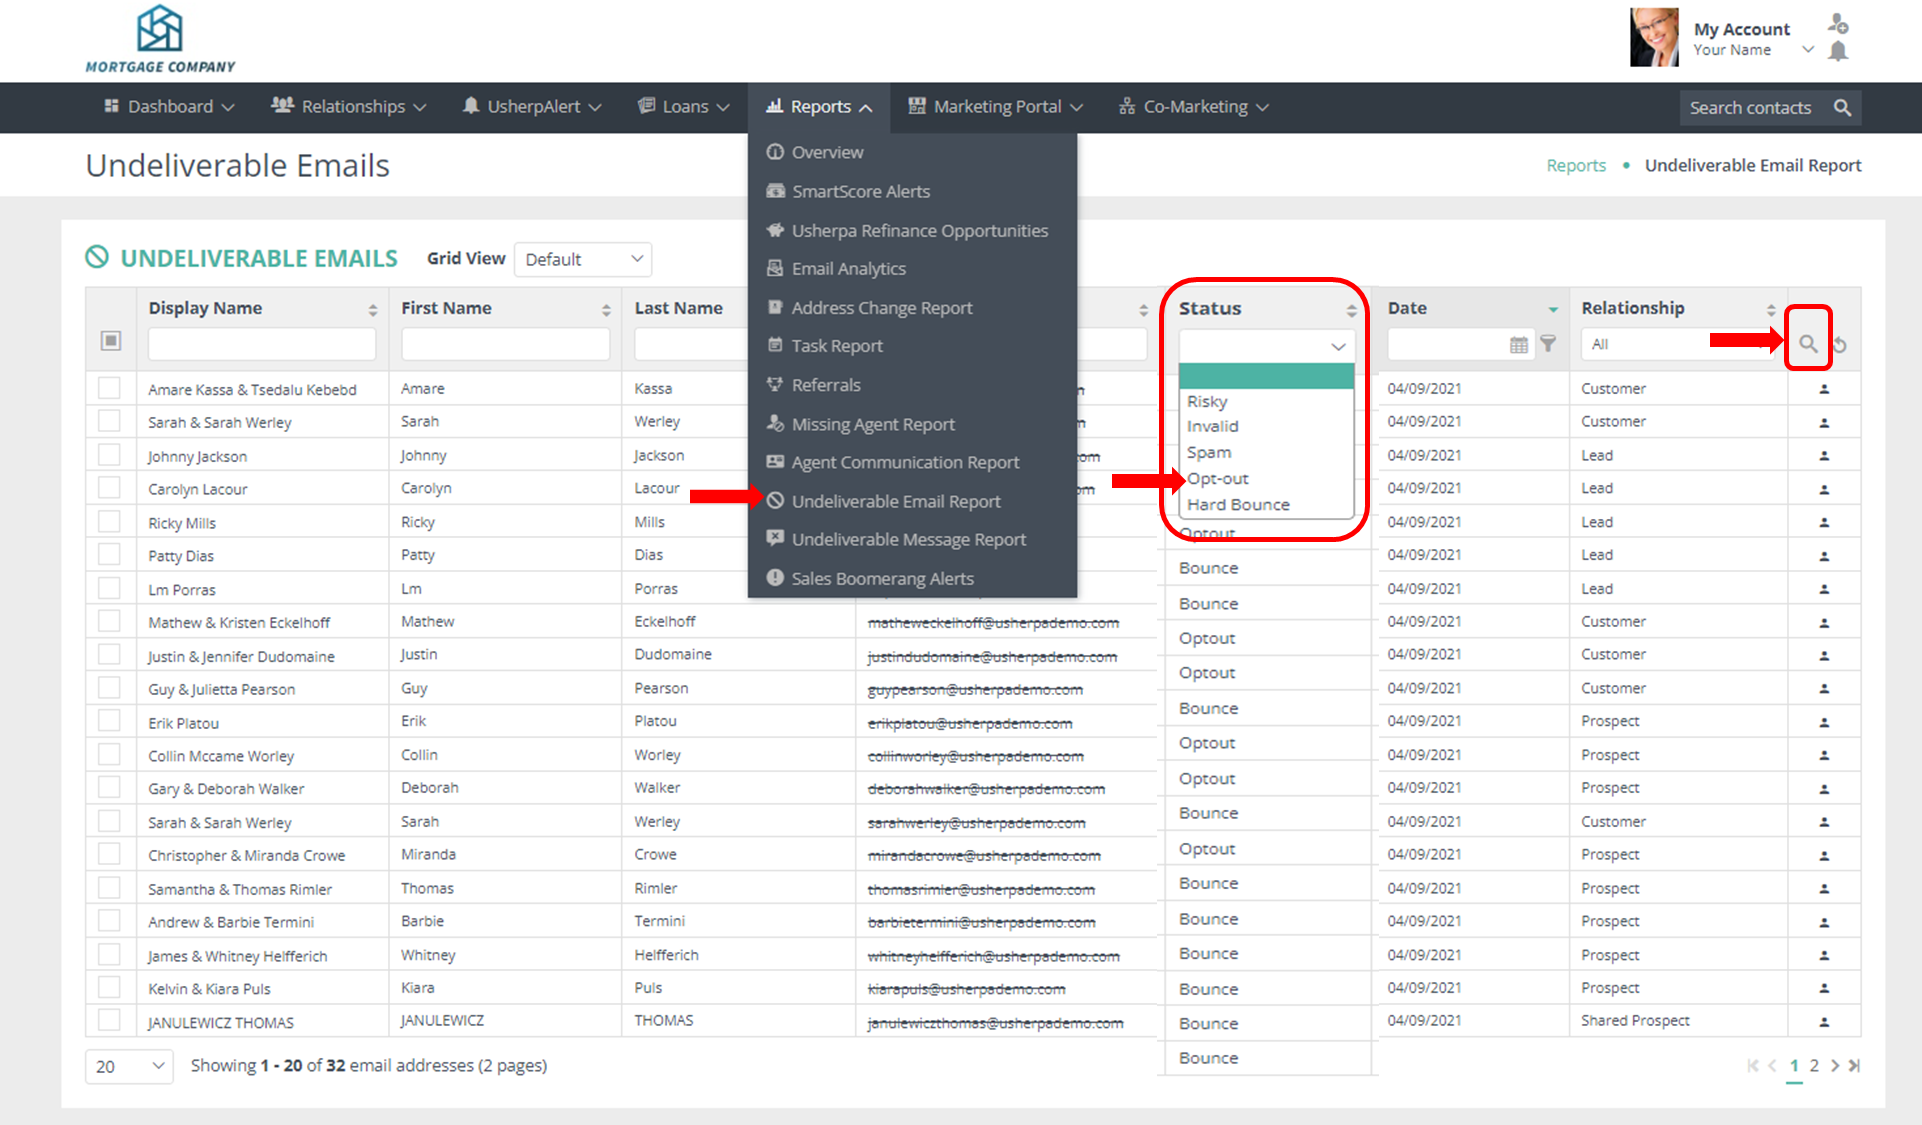Image resolution: width=1922 pixels, height=1125 pixels.
Task: Toggle the select-all rows checkbox
Action: 111,341
